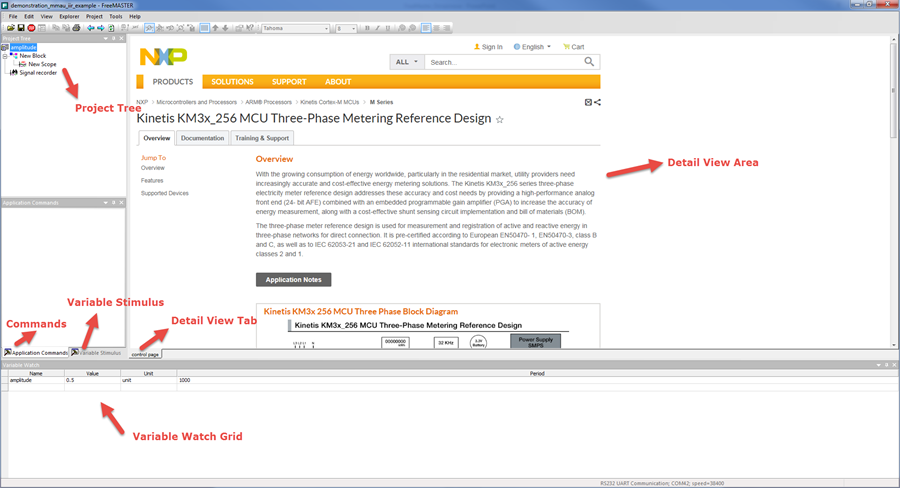
Task: Click the red Stop communication icon
Action: click(x=31, y=28)
